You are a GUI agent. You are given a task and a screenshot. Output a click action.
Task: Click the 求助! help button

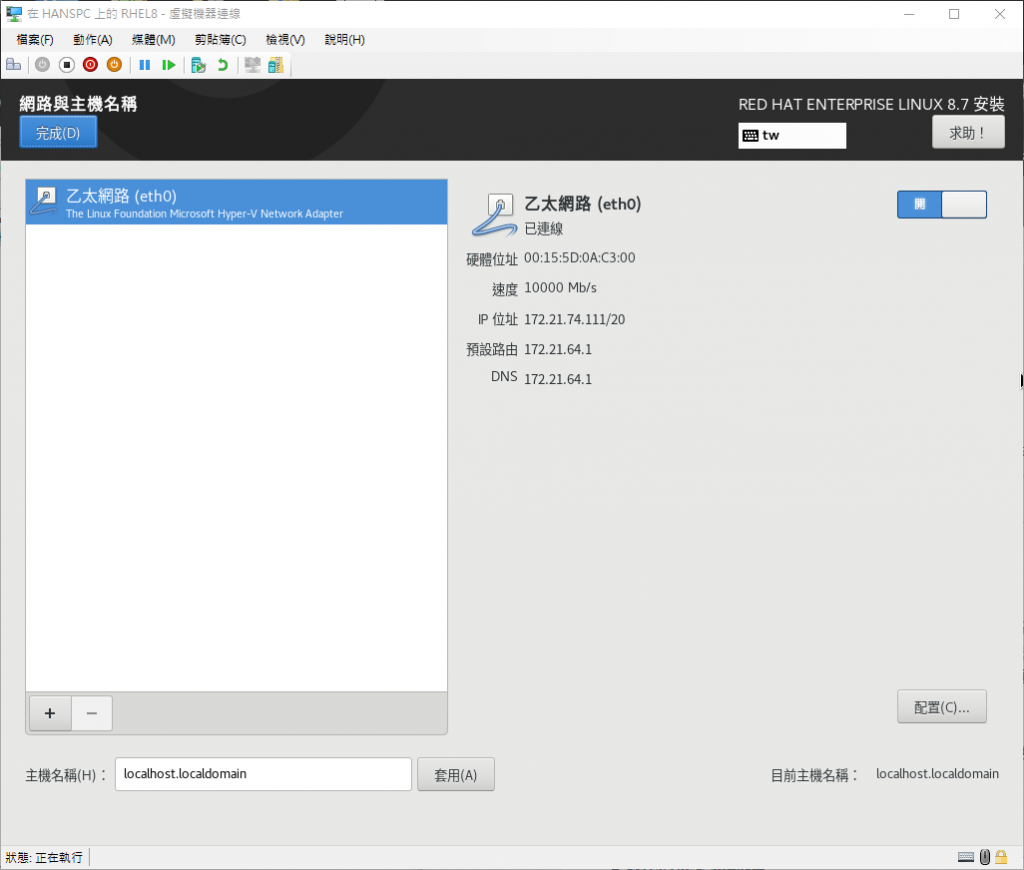tap(968, 133)
